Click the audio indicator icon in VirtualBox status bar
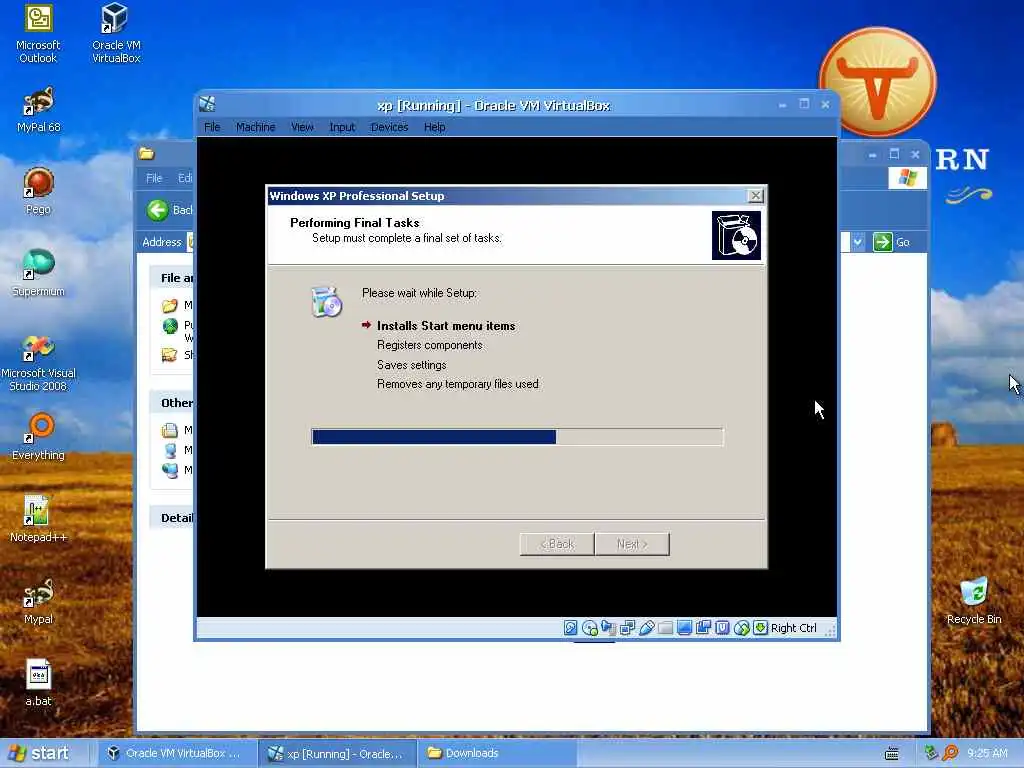Screen dimensions: 1024x768 pos(609,628)
